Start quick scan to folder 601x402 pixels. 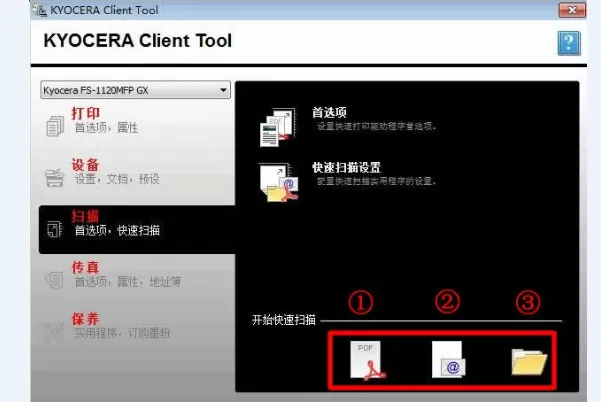click(x=529, y=361)
